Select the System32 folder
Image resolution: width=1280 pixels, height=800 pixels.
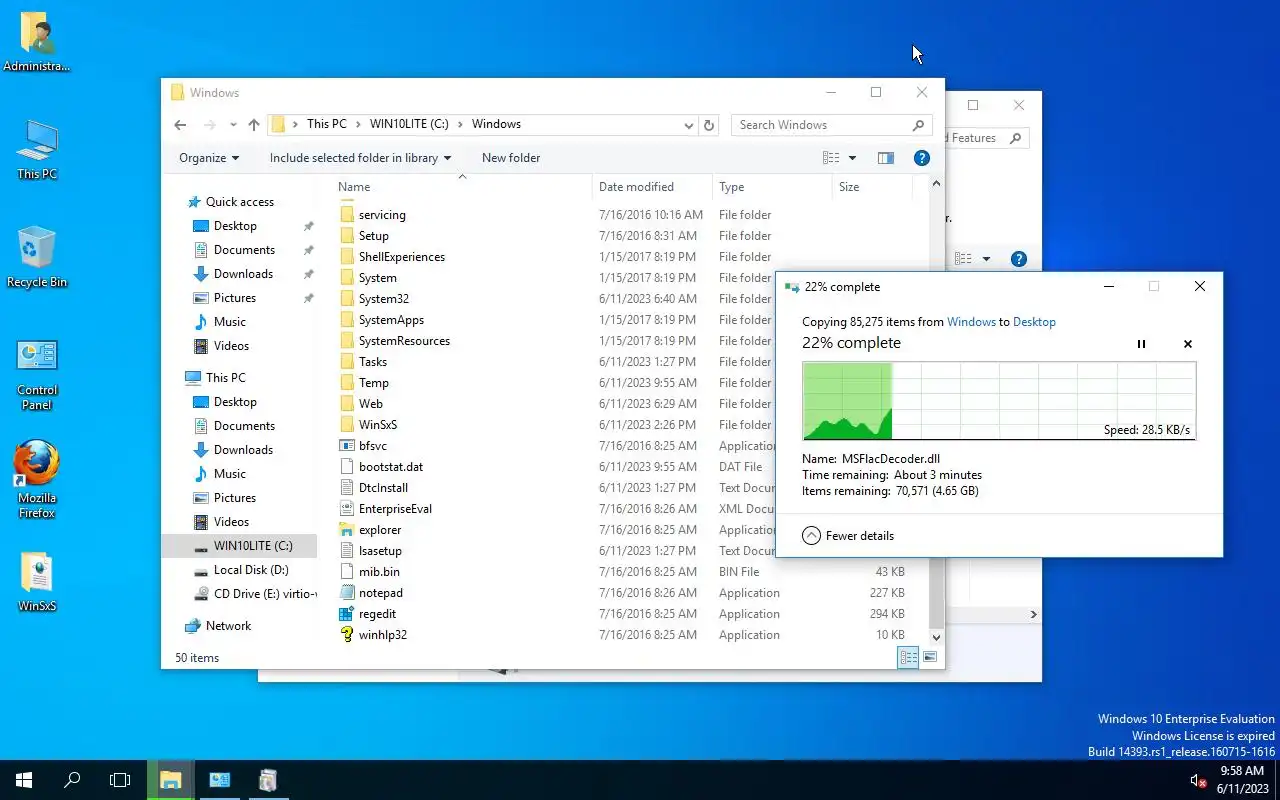pyautogui.click(x=384, y=299)
